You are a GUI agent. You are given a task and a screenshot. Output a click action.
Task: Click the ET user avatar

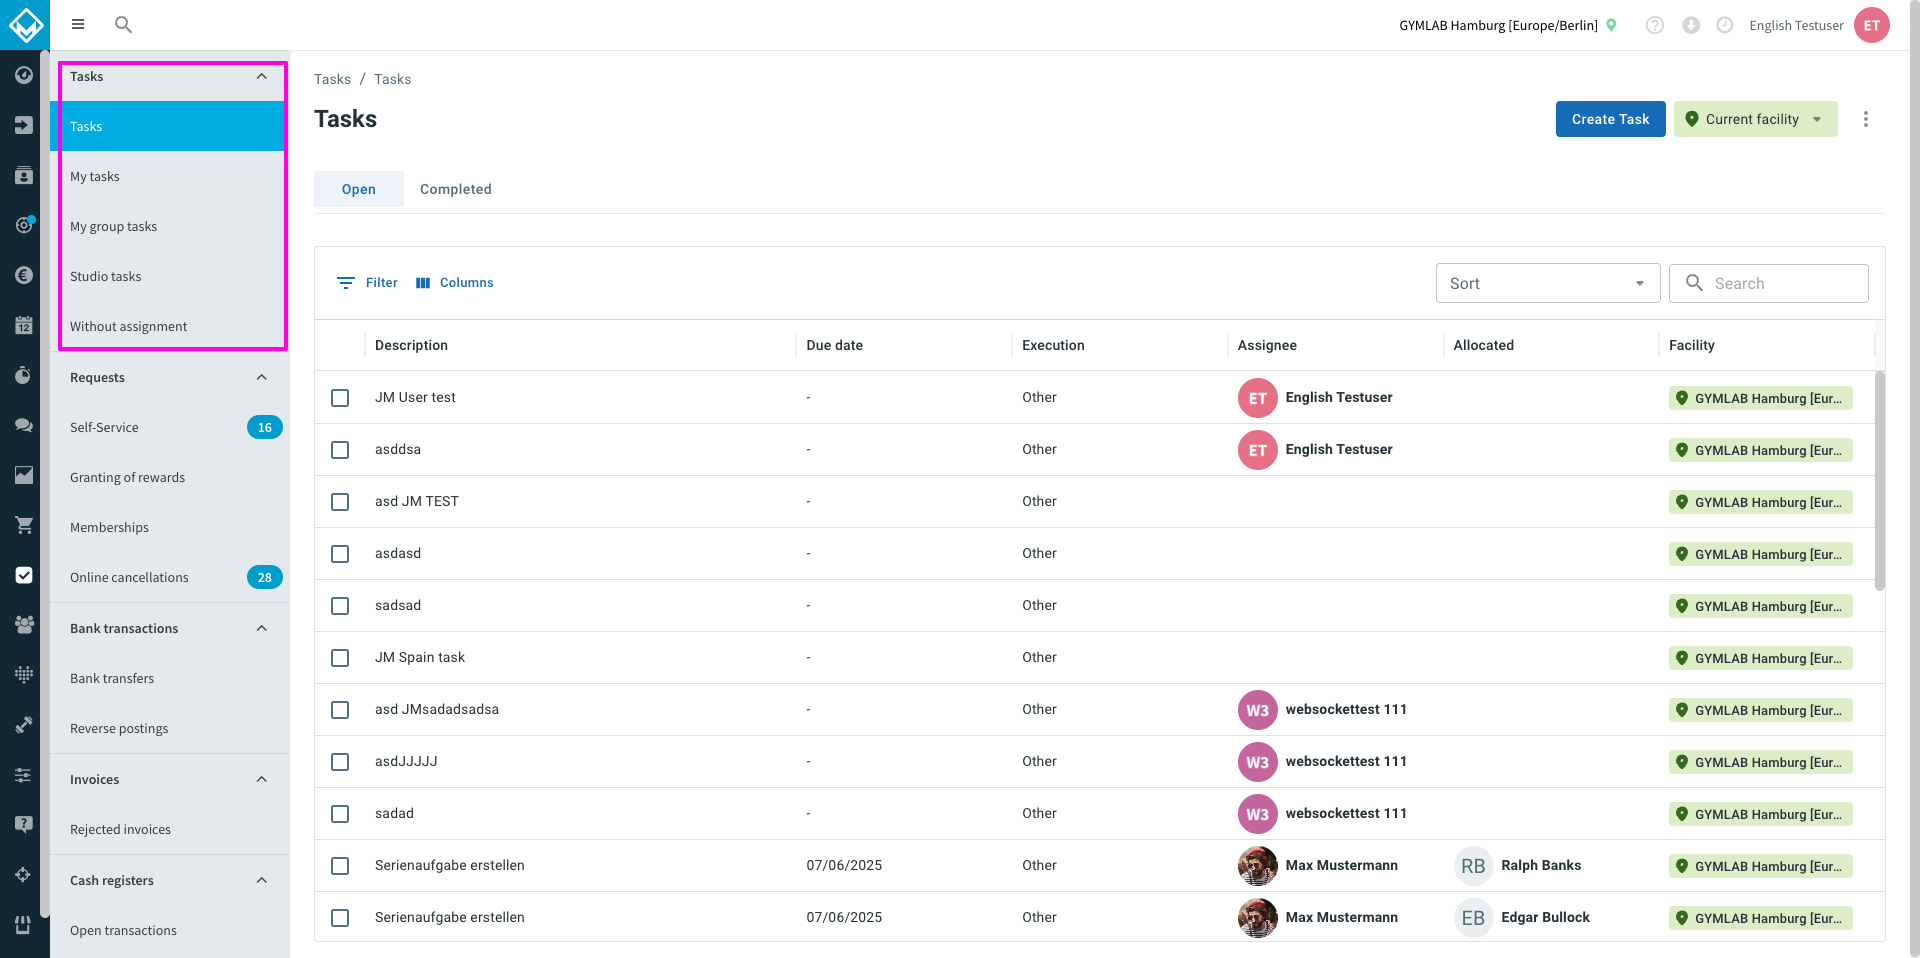coord(1871,25)
